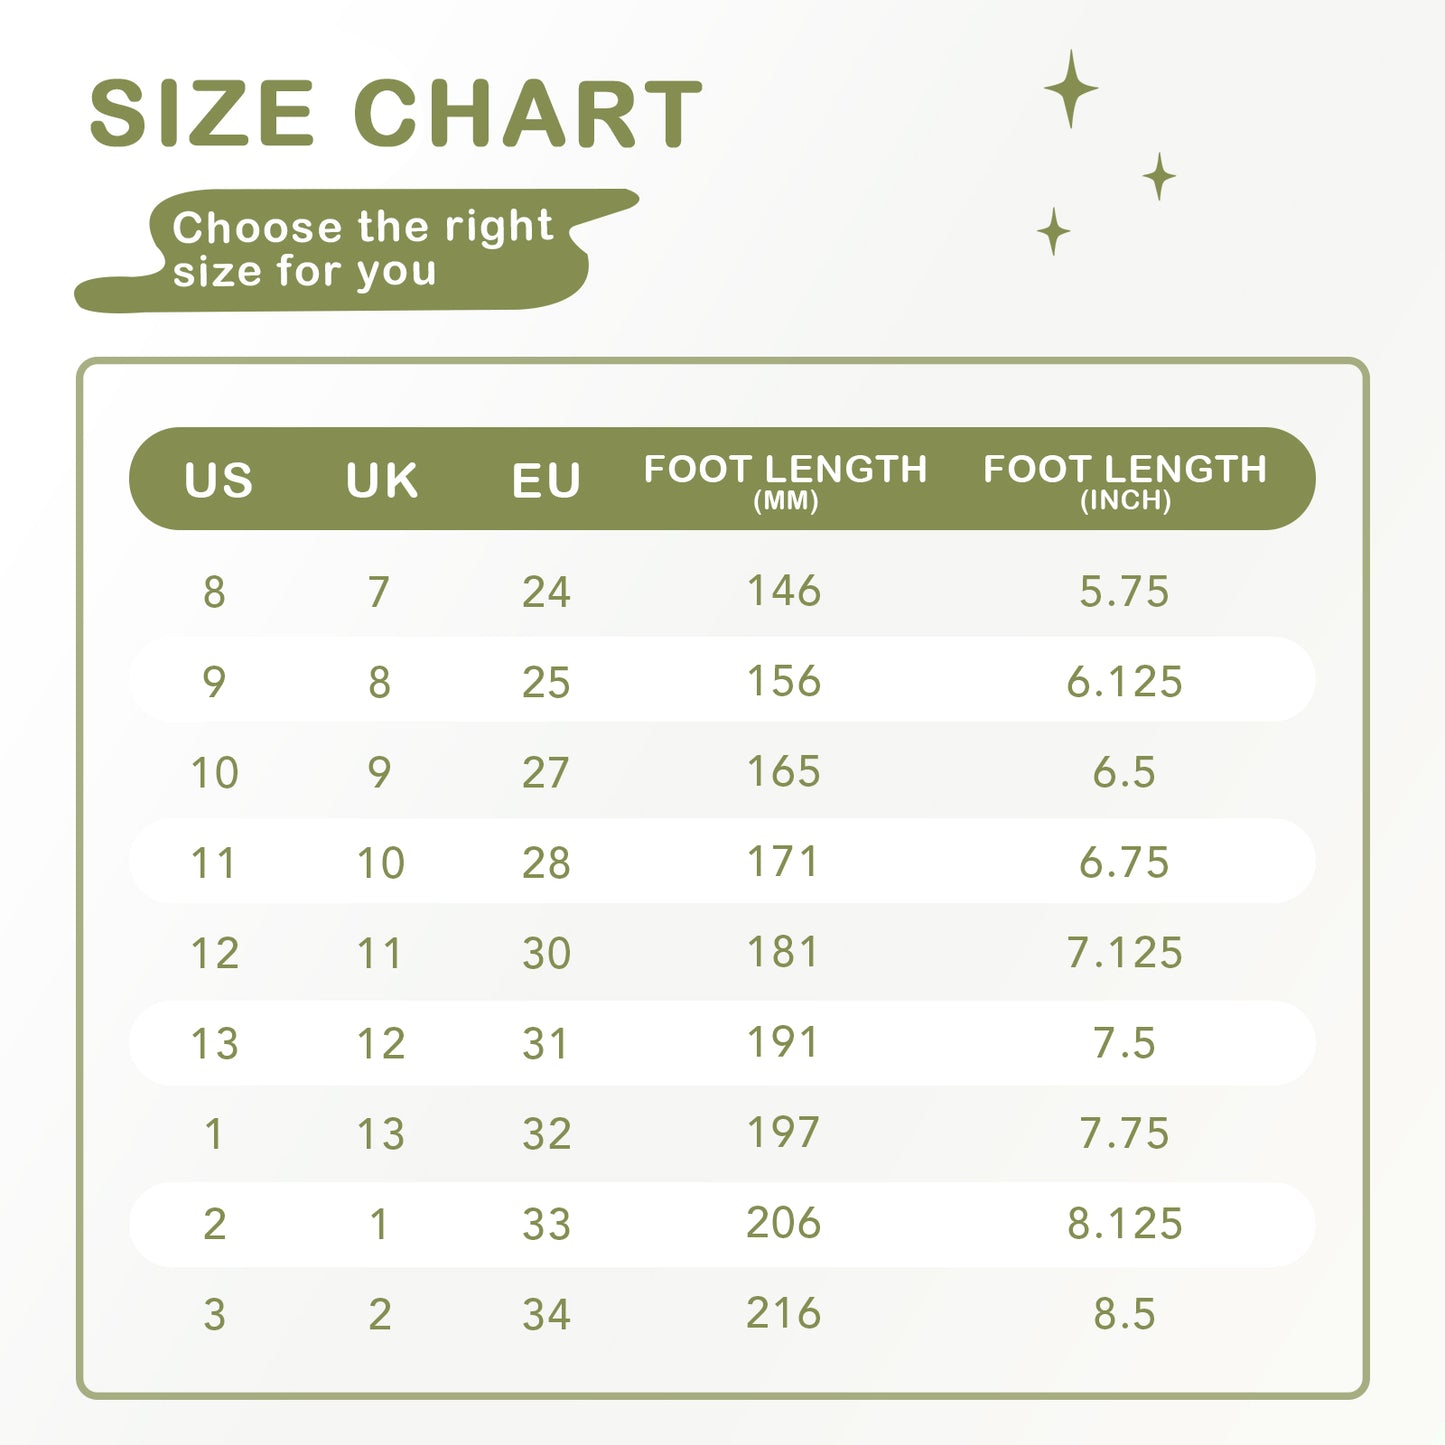
Task: Click EU size 27 cell
Action: click(x=546, y=773)
